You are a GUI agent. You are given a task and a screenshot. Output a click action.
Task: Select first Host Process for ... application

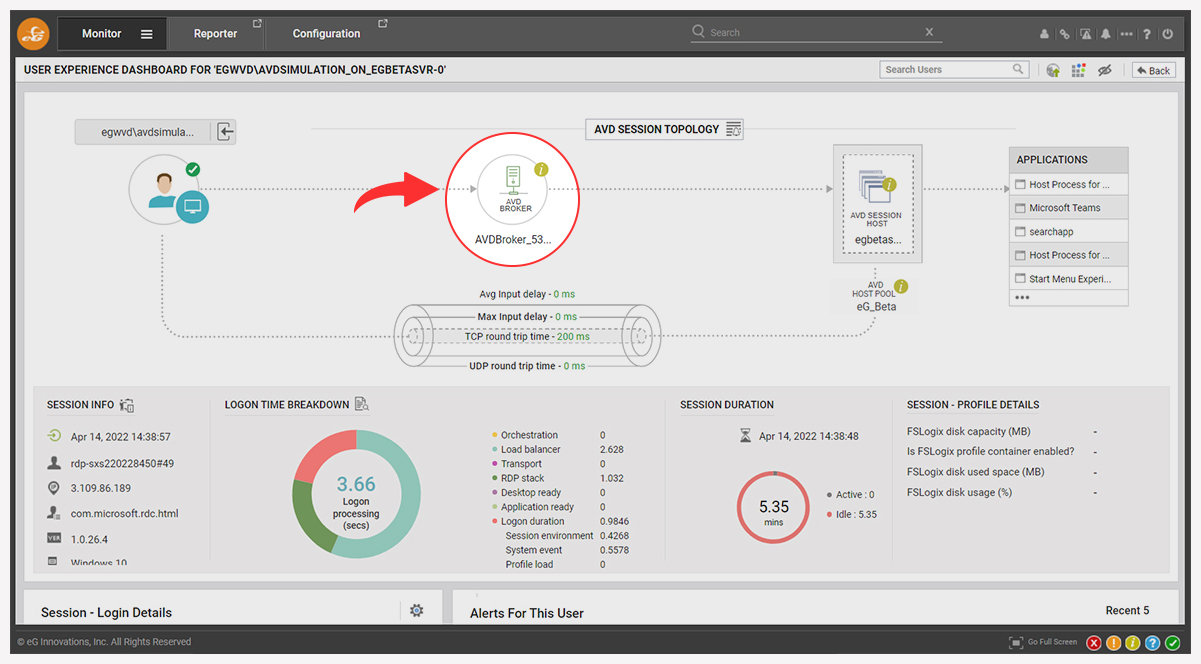click(1069, 184)
